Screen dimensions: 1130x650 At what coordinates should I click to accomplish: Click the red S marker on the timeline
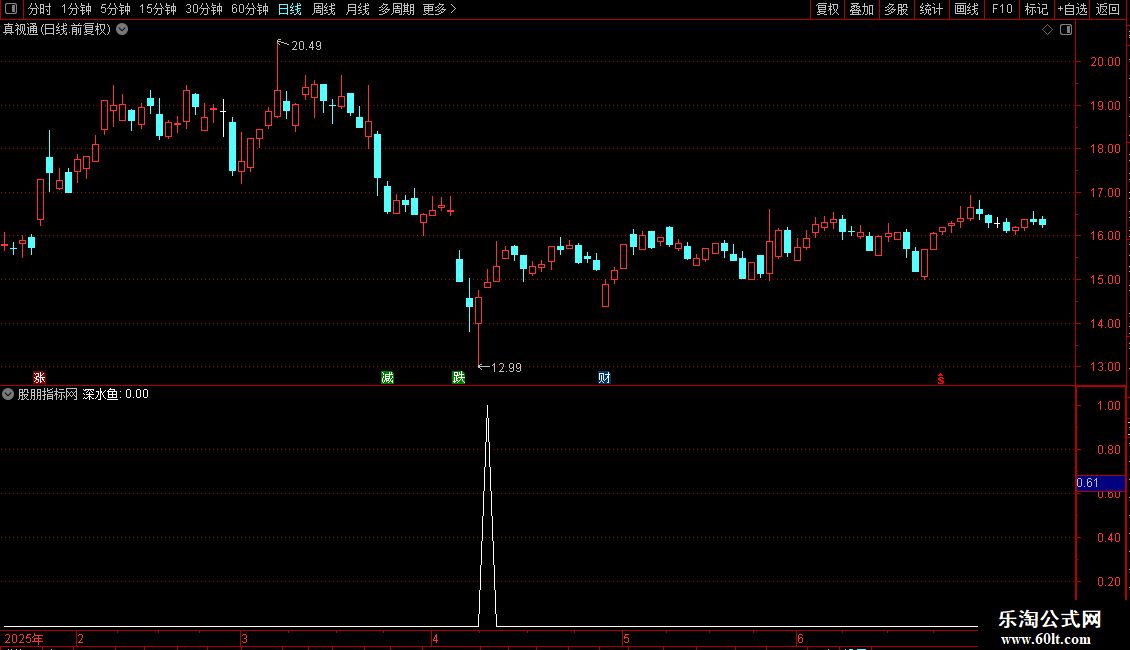940,378
